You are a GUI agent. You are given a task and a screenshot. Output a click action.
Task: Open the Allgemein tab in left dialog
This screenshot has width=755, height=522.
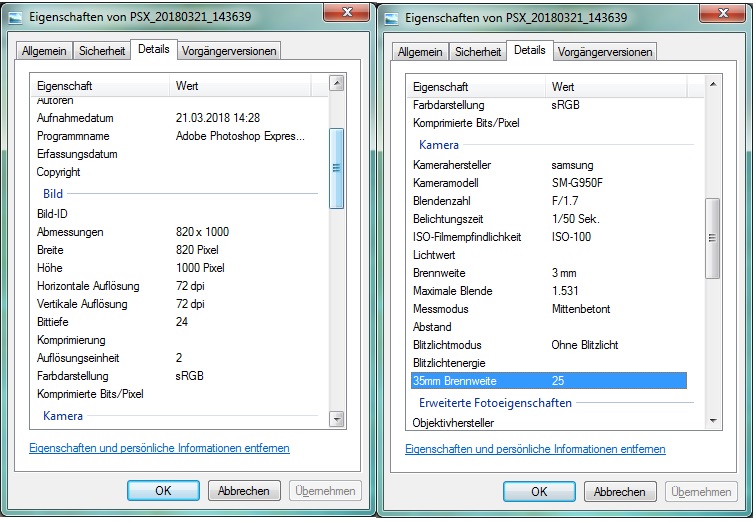(x=44, y=51)
